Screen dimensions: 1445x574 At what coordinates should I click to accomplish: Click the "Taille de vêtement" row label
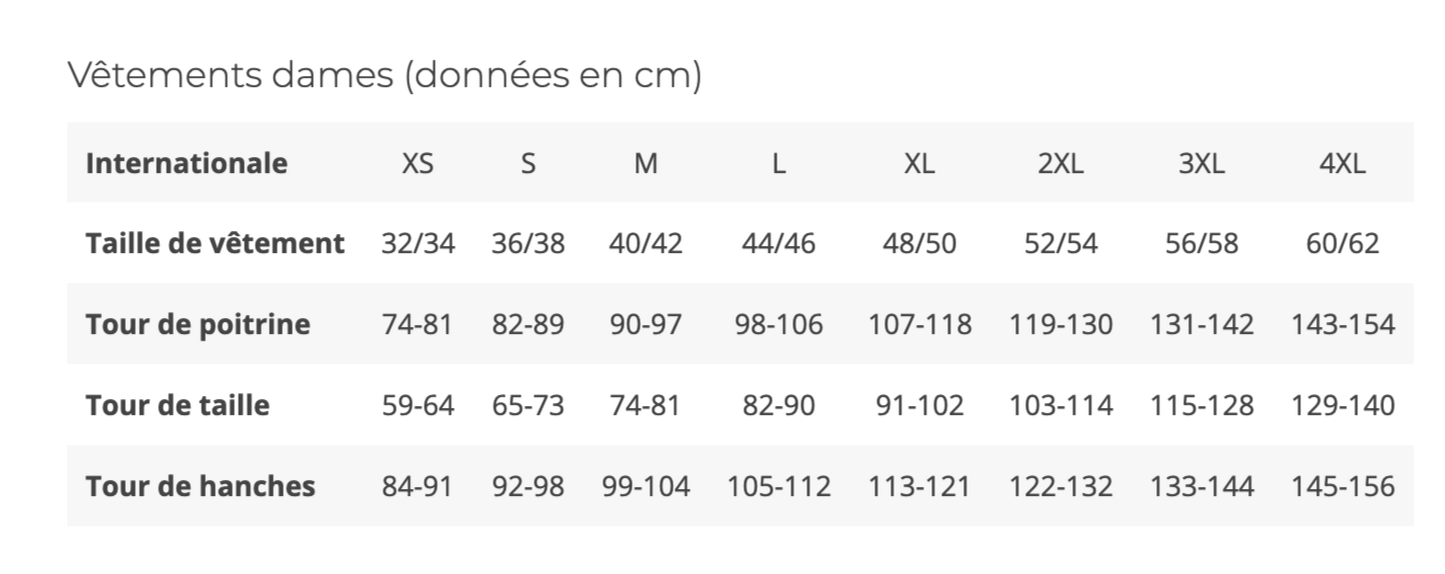(215, 244)
